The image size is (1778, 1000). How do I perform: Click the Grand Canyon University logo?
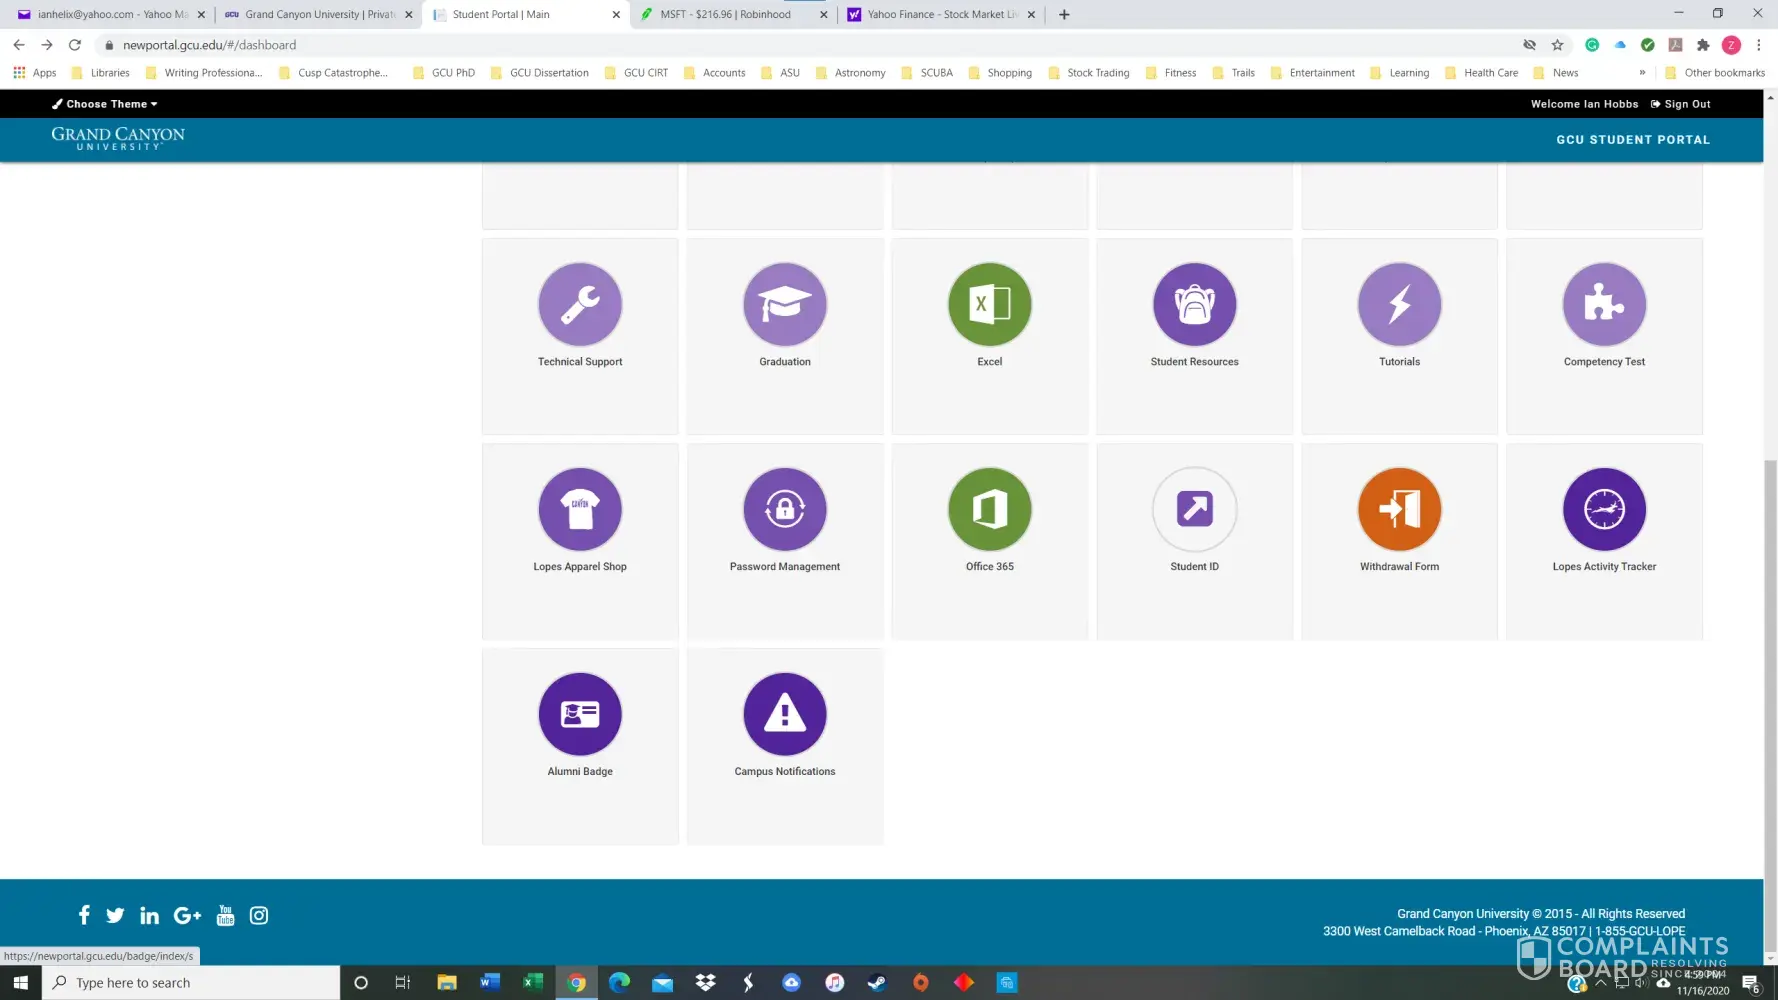tap(118, 139)
